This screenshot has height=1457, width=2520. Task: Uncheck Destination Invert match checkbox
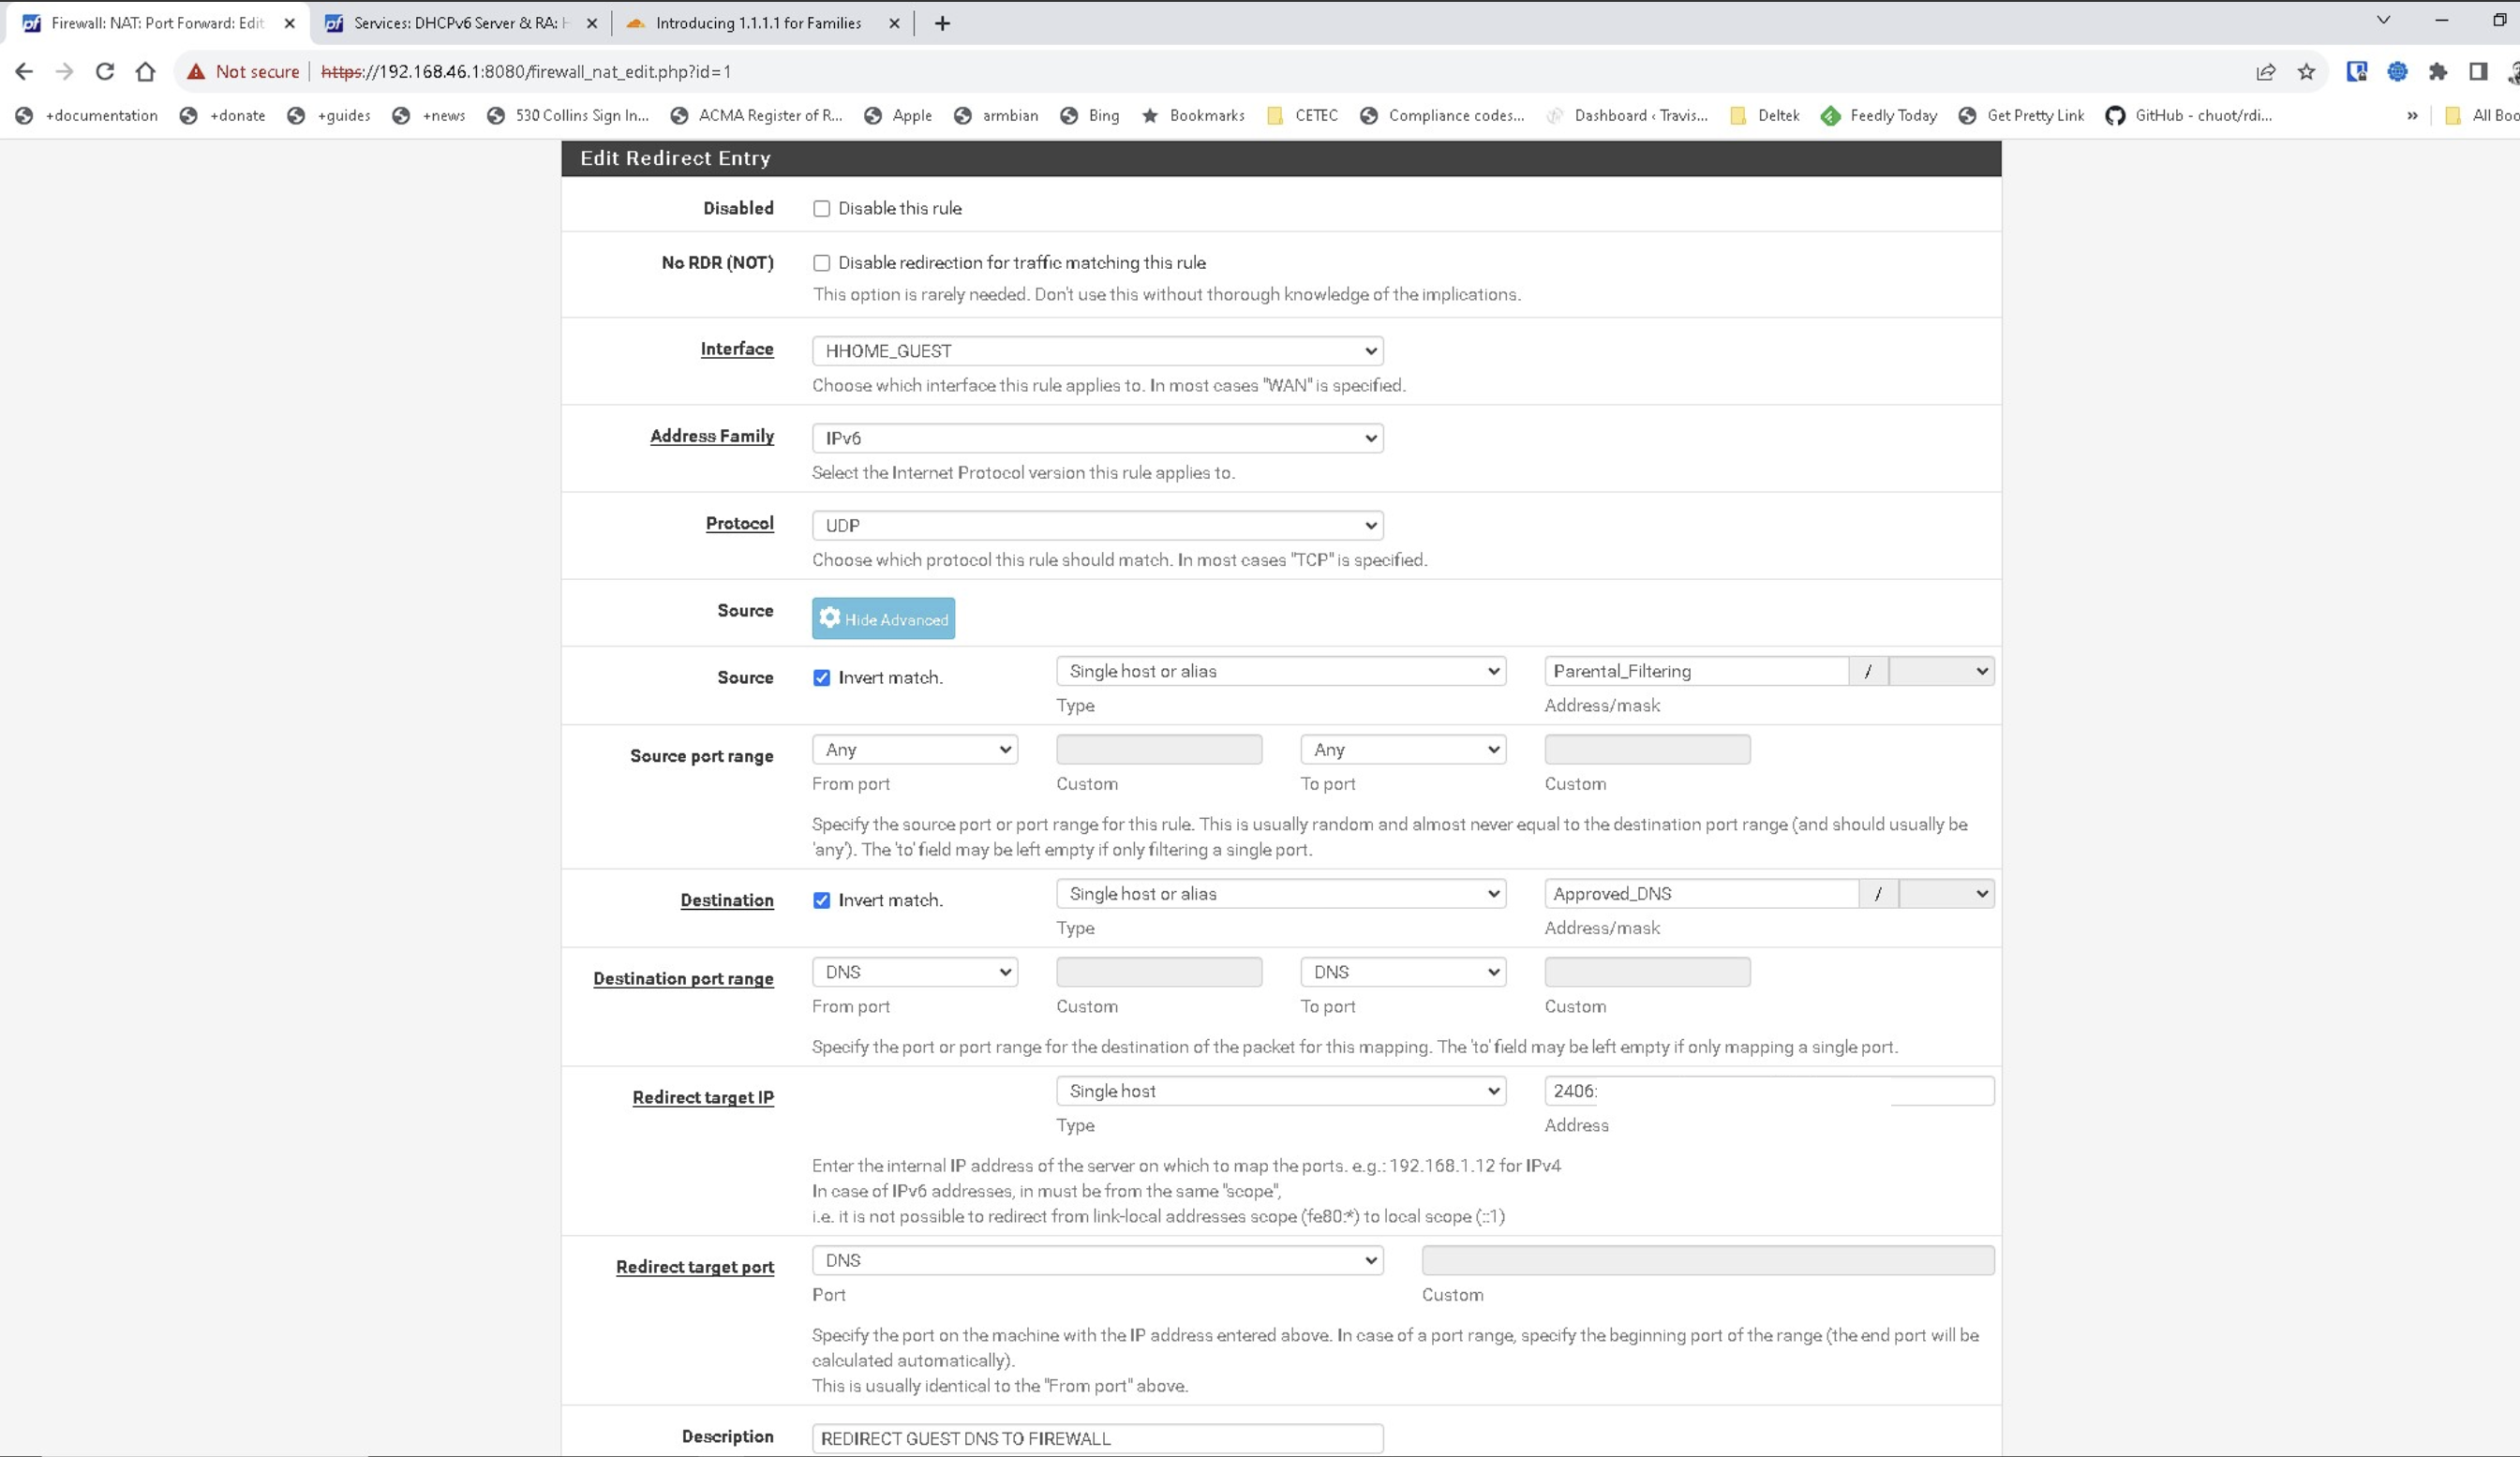click(821, 900)
